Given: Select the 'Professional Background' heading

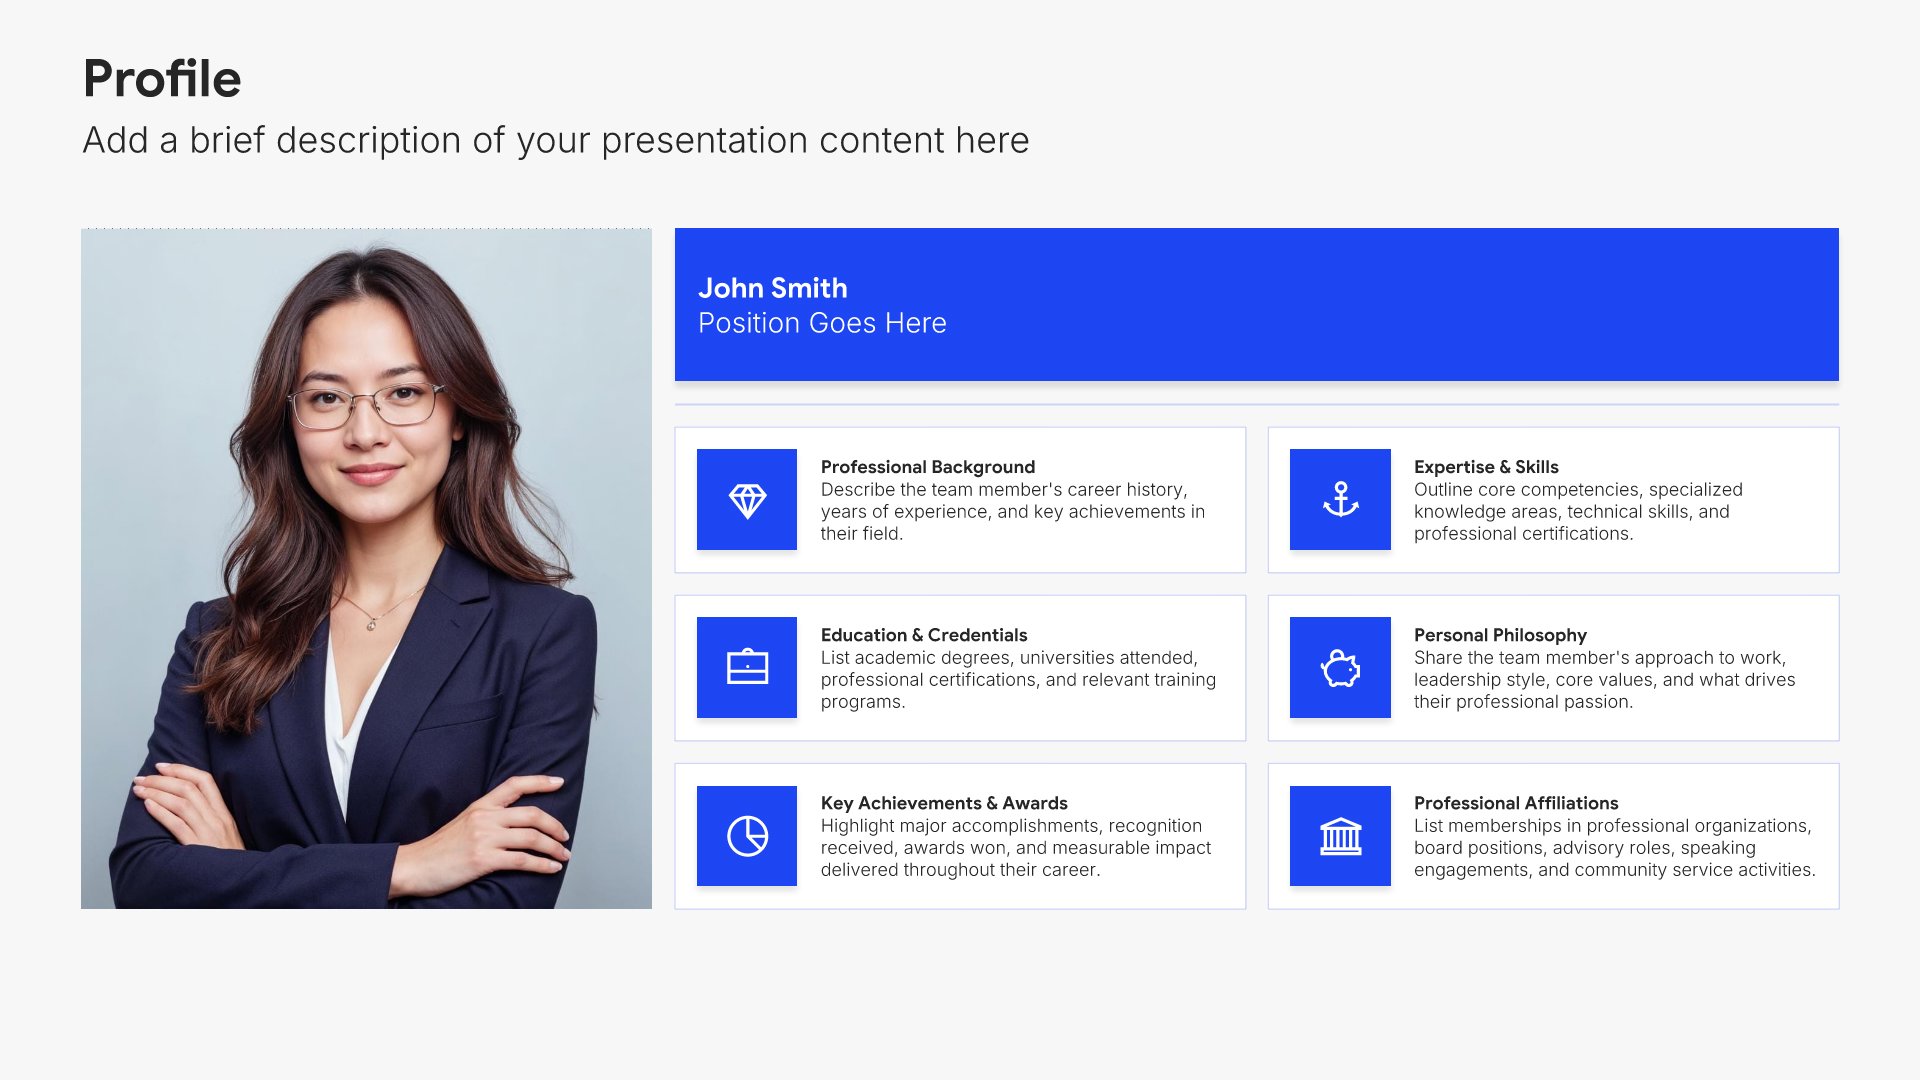Looking at the screenshot, I should [x=928, y=467].
